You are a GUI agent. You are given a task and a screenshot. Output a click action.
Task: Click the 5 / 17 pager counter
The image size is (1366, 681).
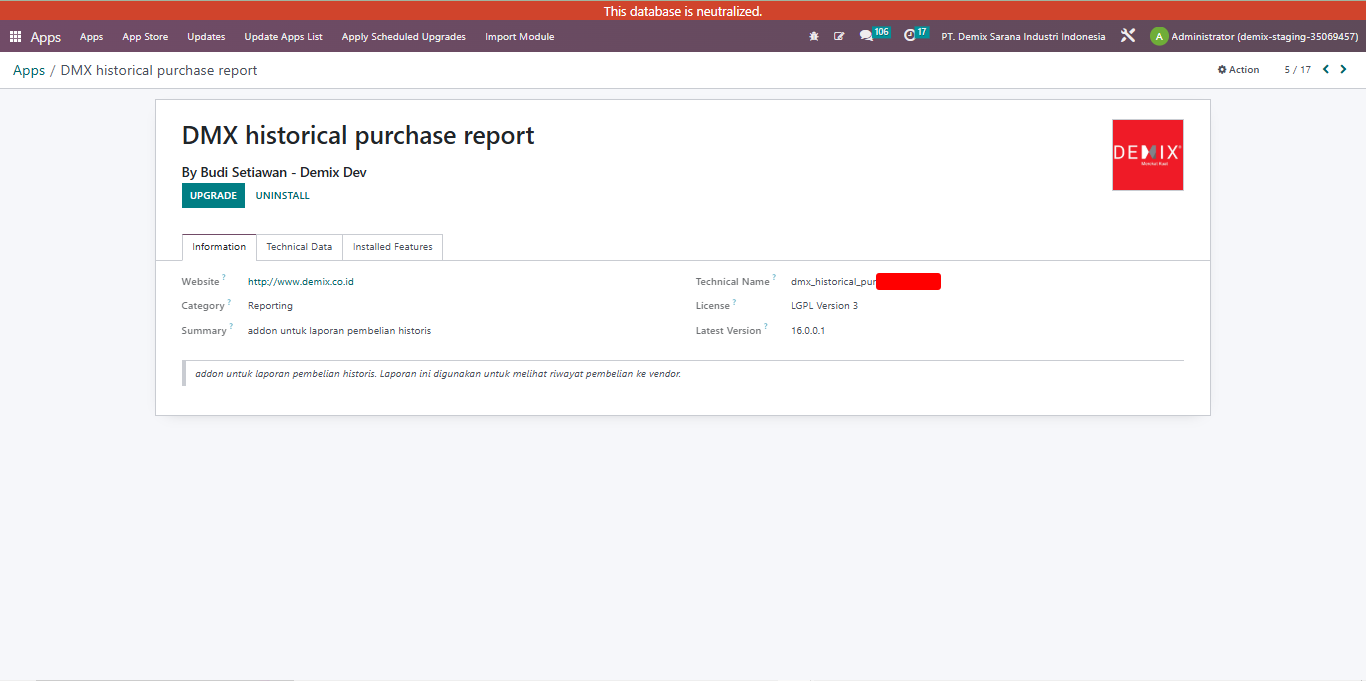point(1297,70)
